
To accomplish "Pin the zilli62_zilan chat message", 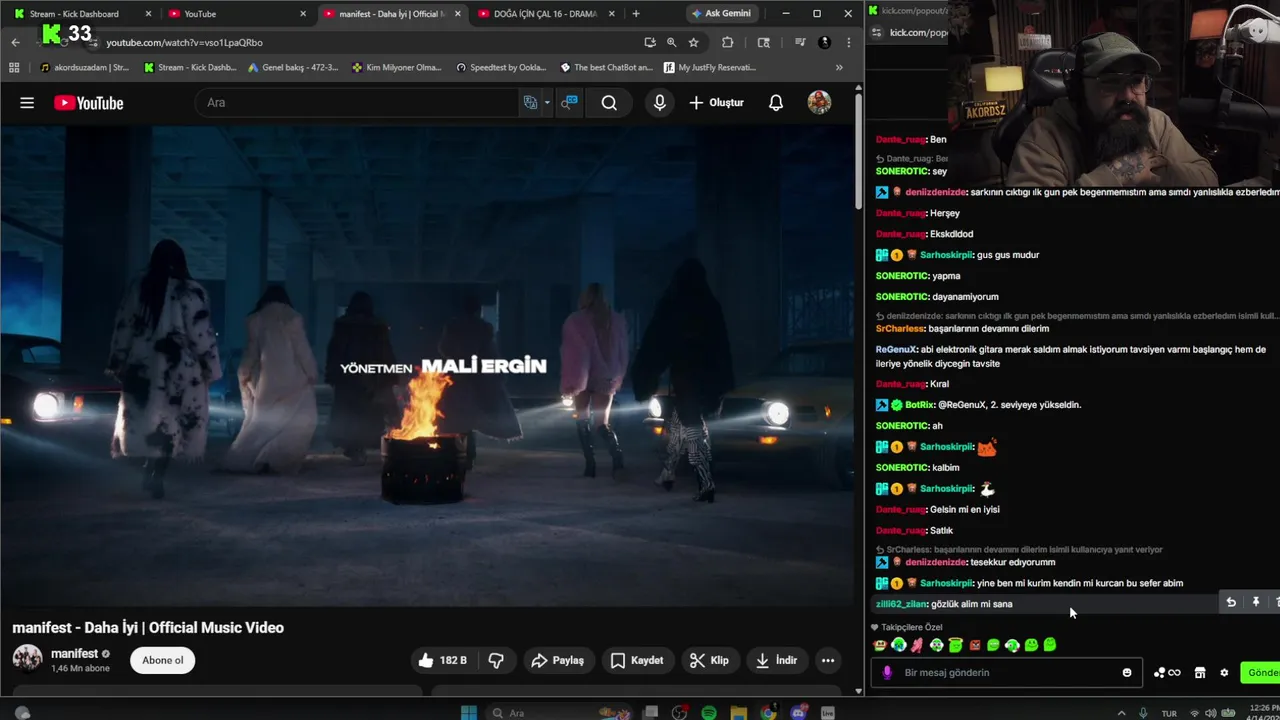I will pyautogui.click(x=1256, y=602).
